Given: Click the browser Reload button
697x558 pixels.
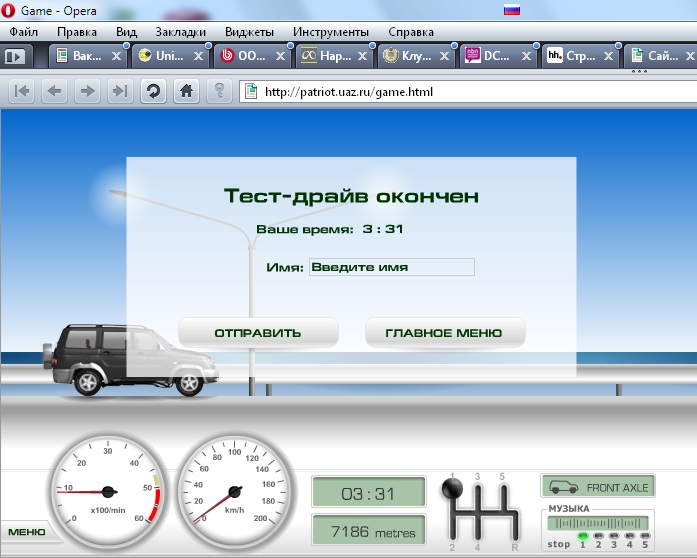Looking at the screenshot, I should point(153,91).
